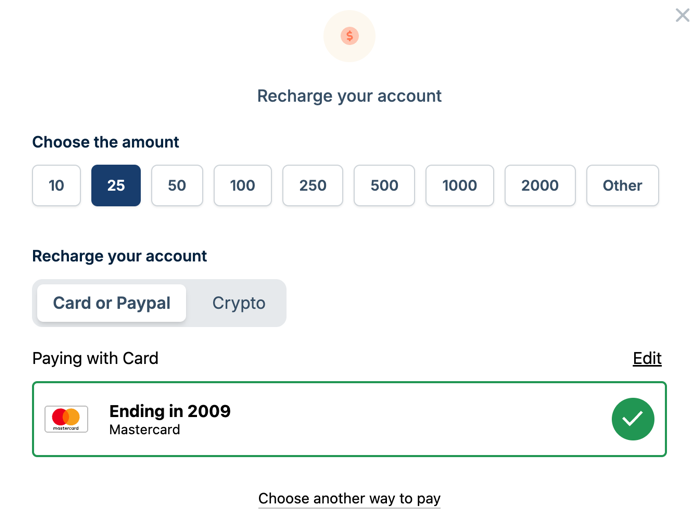700x525 pixels.
Task: Select the 10 amount option
Action: click(56, 185)
